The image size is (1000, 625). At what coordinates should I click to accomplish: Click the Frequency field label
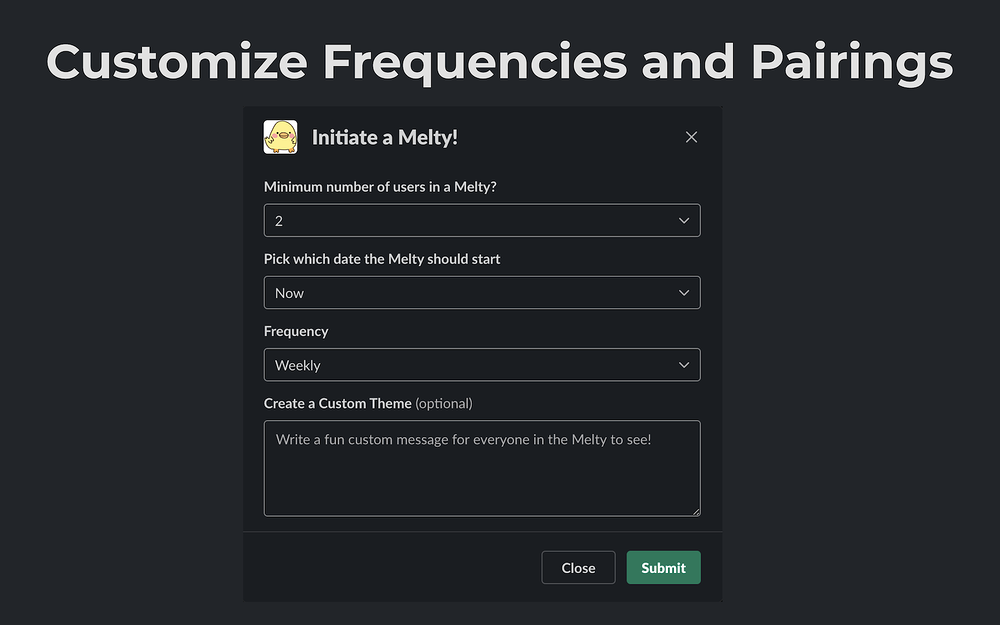(296, 331)
